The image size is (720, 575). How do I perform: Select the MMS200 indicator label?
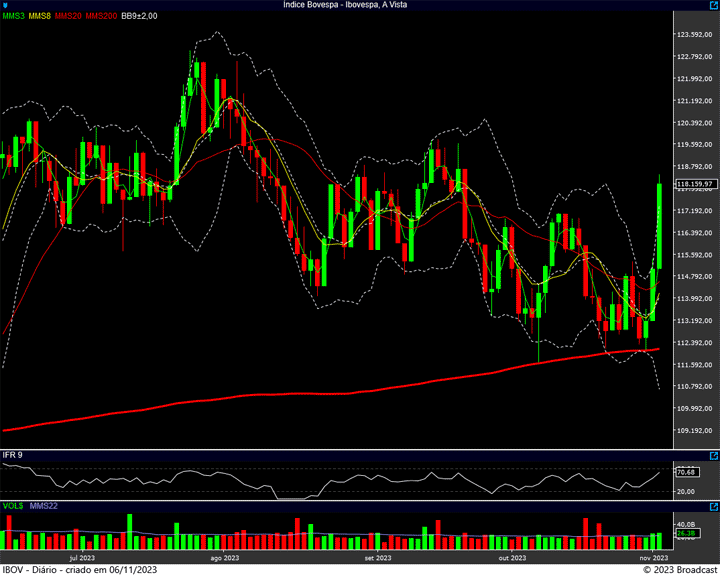(101, 17)
